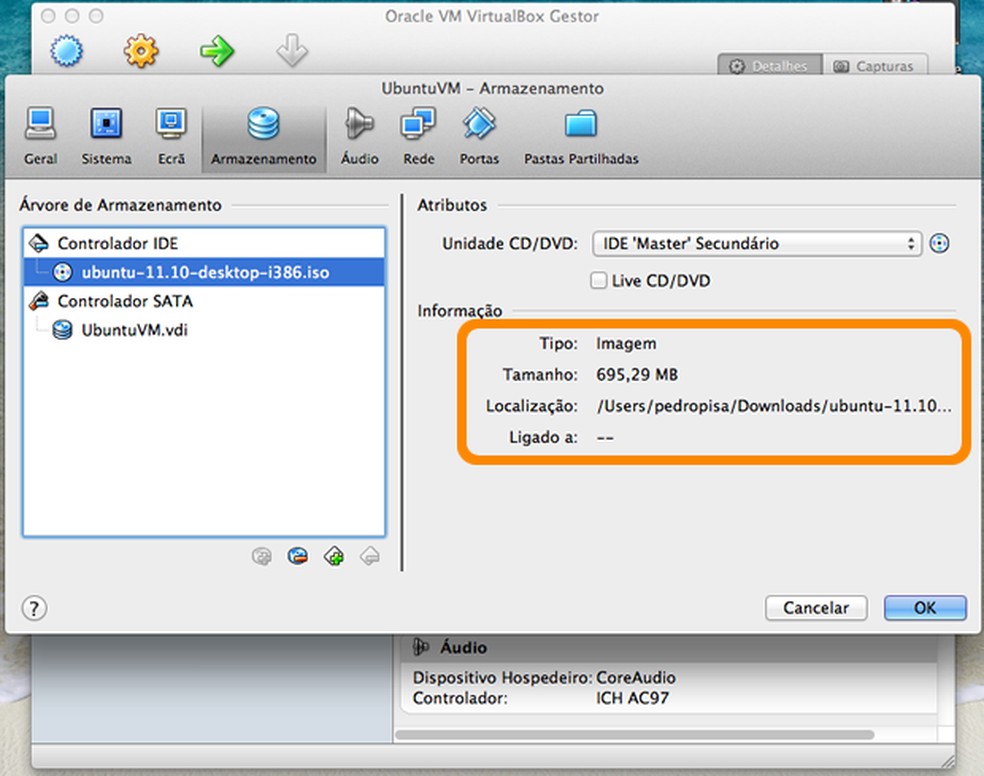The height and width of the screenshot is (776, 984).
Task: Click the horizontal scrollbar in Gestor window
Action: tap(634, 735)
